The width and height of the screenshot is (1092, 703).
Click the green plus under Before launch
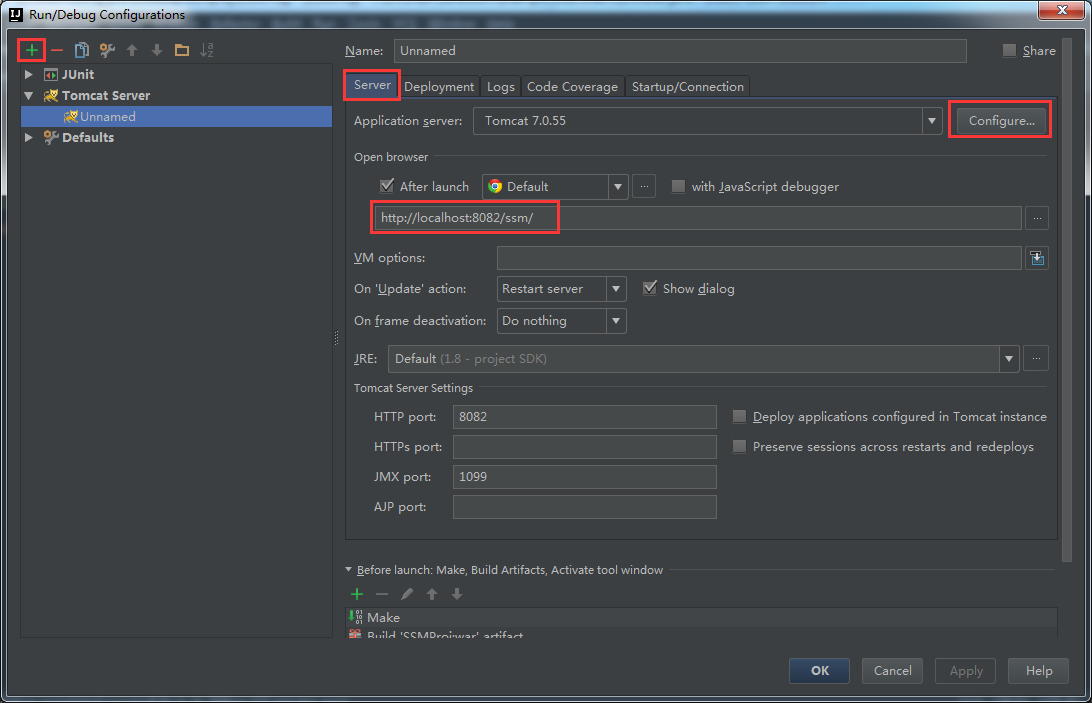pyautogui.click(x=357, y=594)
